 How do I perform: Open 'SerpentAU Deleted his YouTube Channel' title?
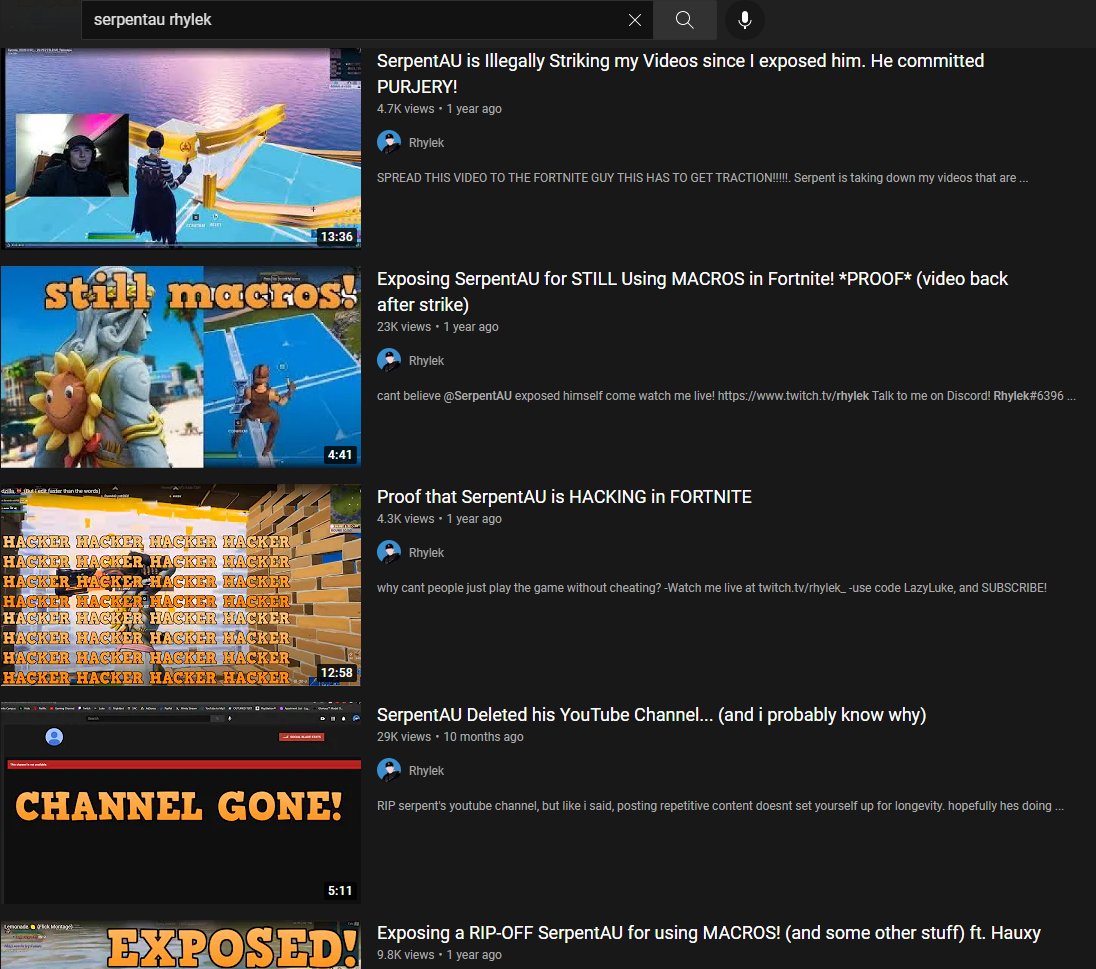click(x=651, y=715)
